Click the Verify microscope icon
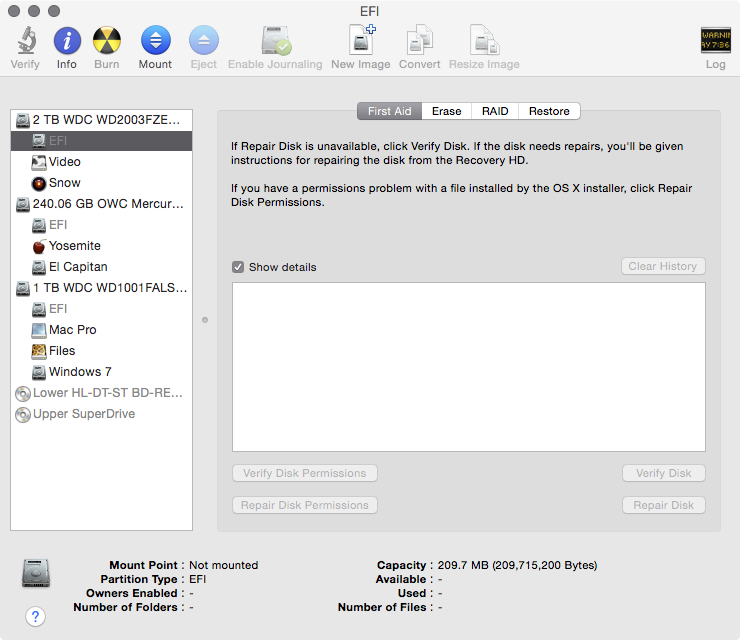This screenshot has height=640, width=740. tap(26, 40)
